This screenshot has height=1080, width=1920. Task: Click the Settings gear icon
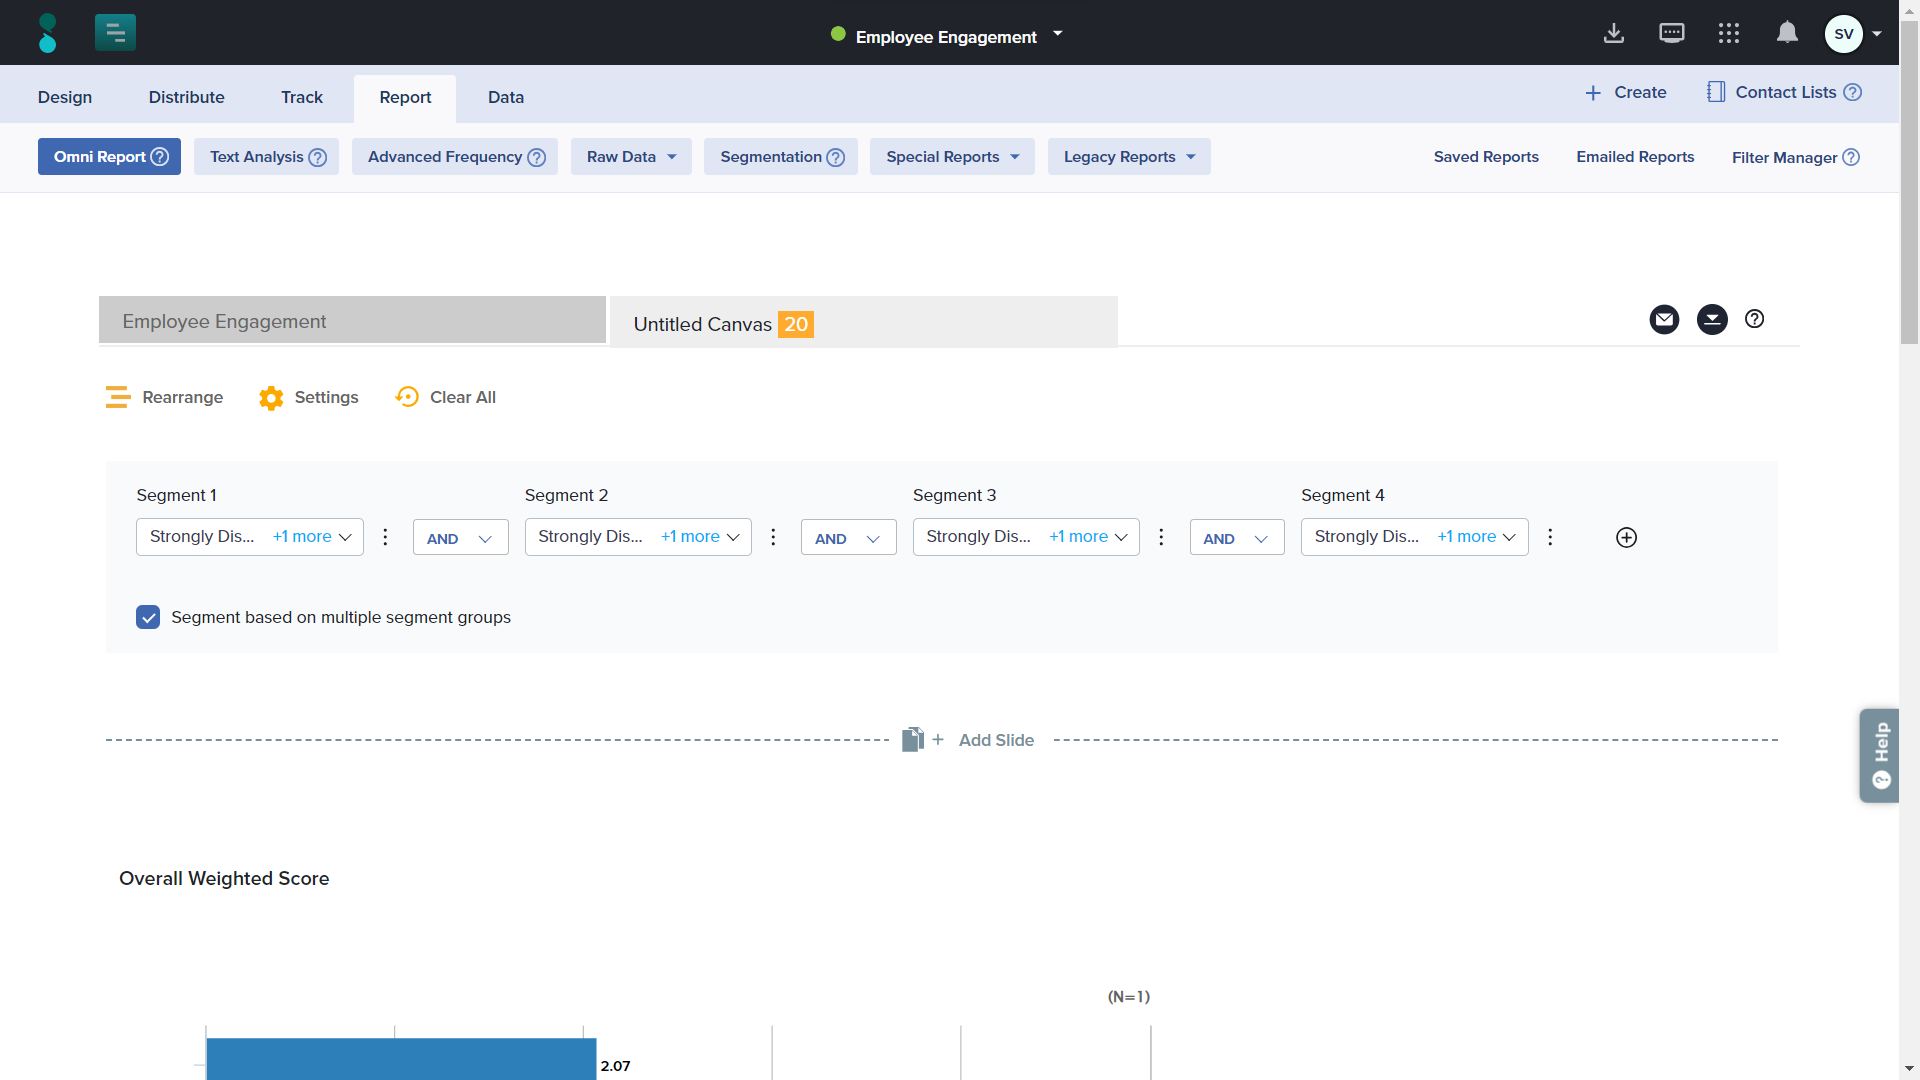tap(271, 398)
